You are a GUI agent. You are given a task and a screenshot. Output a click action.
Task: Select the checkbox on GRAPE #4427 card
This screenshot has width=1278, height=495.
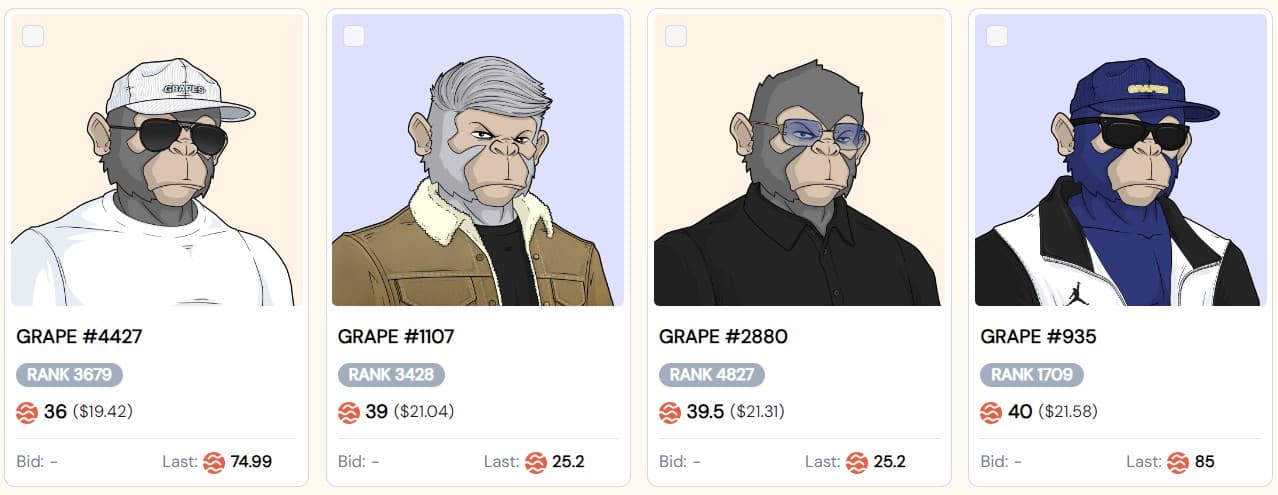tap(33, 36)
